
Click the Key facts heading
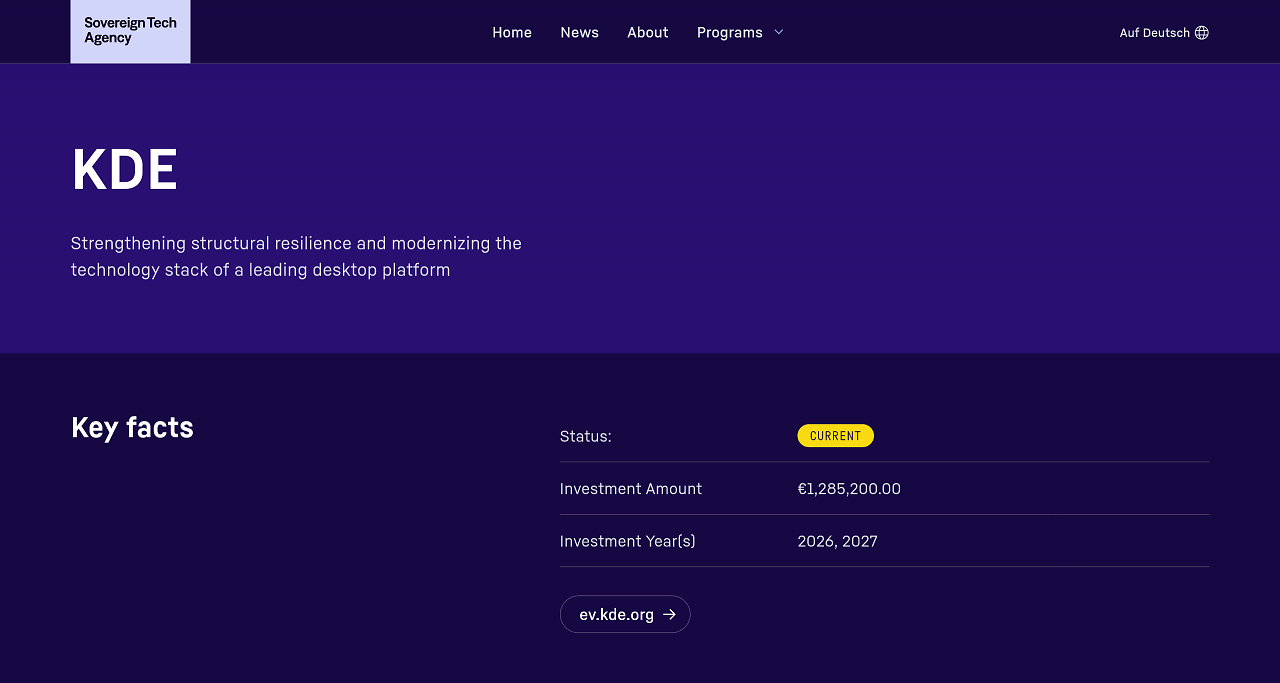(132, 428)
